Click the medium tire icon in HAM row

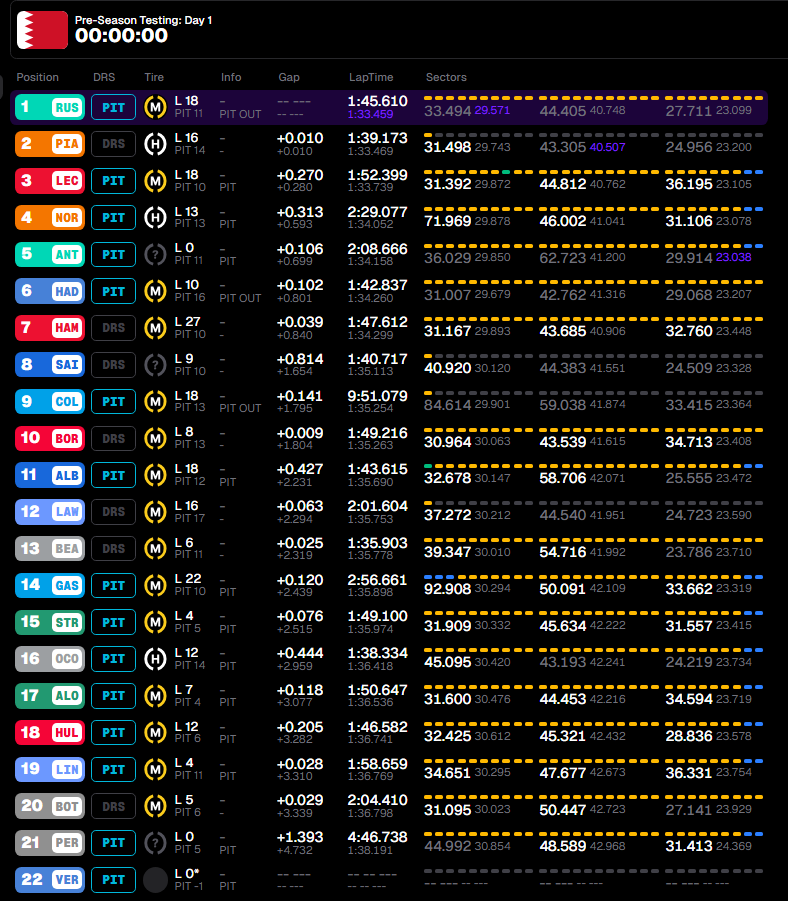click(155, 328)
